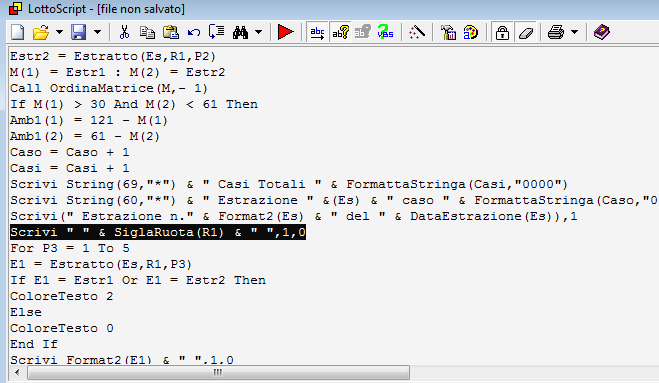659x383 pixels.
Task: Click the magic wand icon
Action: click(x=417, y=32)
